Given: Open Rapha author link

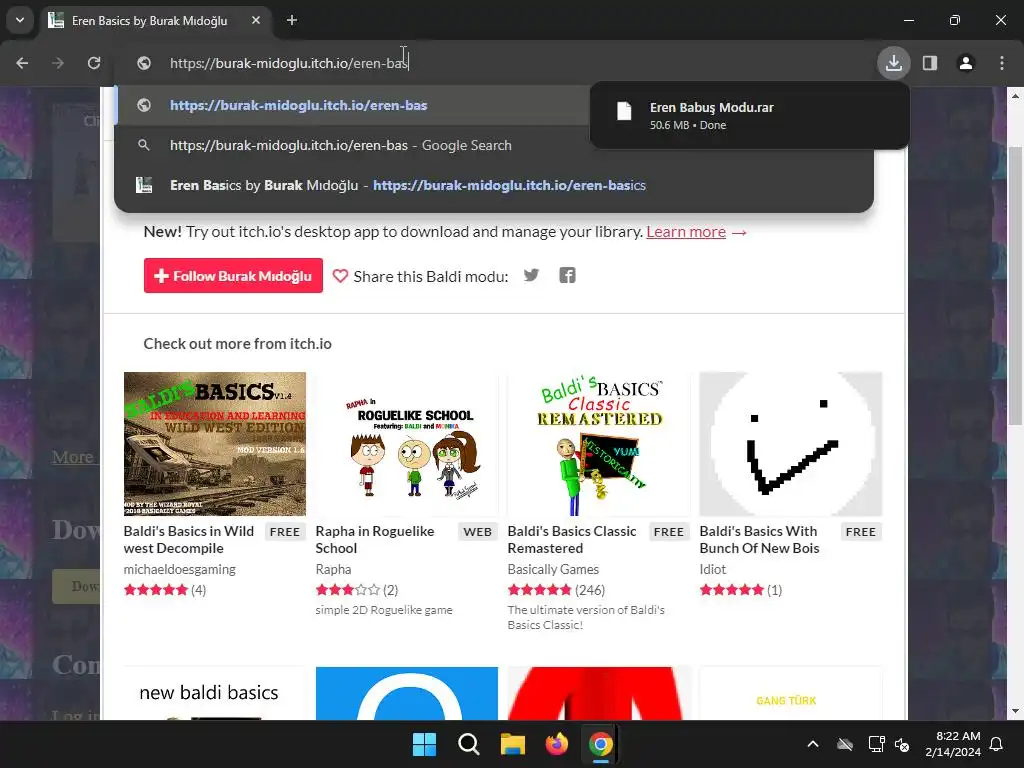Looking at the screenshot, I should click(x=333, y=569).
